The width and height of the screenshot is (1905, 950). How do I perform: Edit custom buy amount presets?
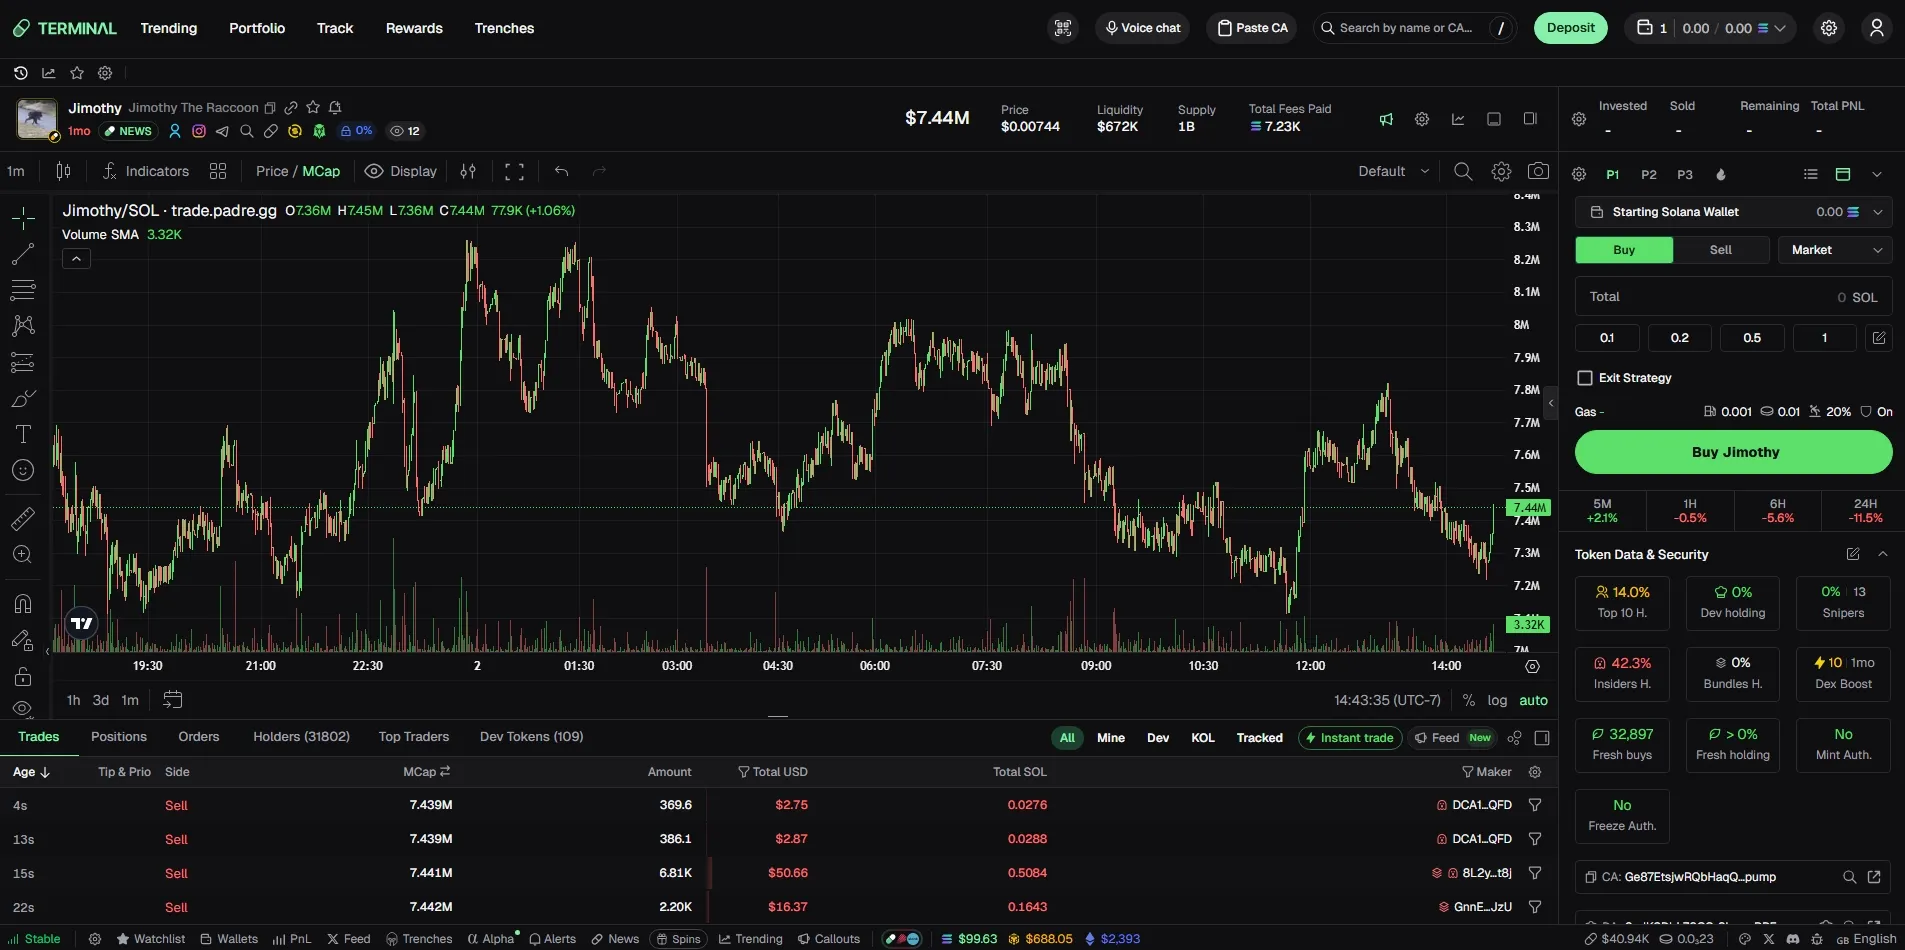[1879, 338]
